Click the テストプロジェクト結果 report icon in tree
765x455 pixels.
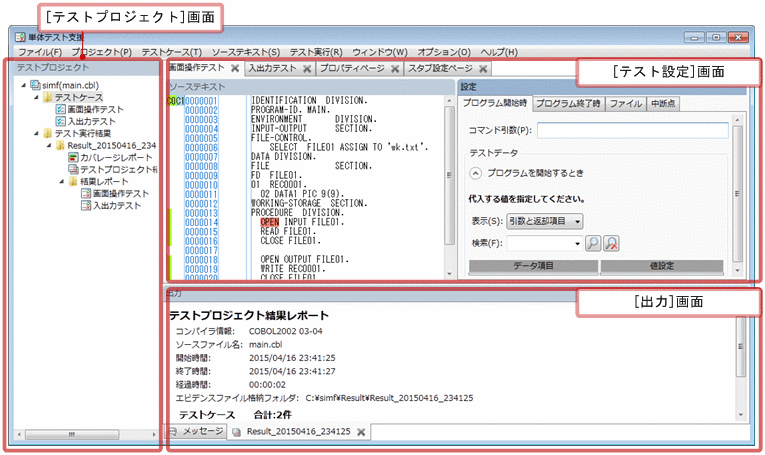(x=73, y=169)
